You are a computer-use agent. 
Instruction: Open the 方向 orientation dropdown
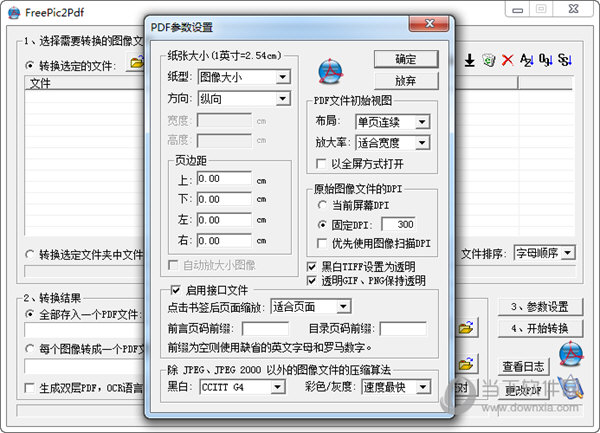[x=282, y=99]
